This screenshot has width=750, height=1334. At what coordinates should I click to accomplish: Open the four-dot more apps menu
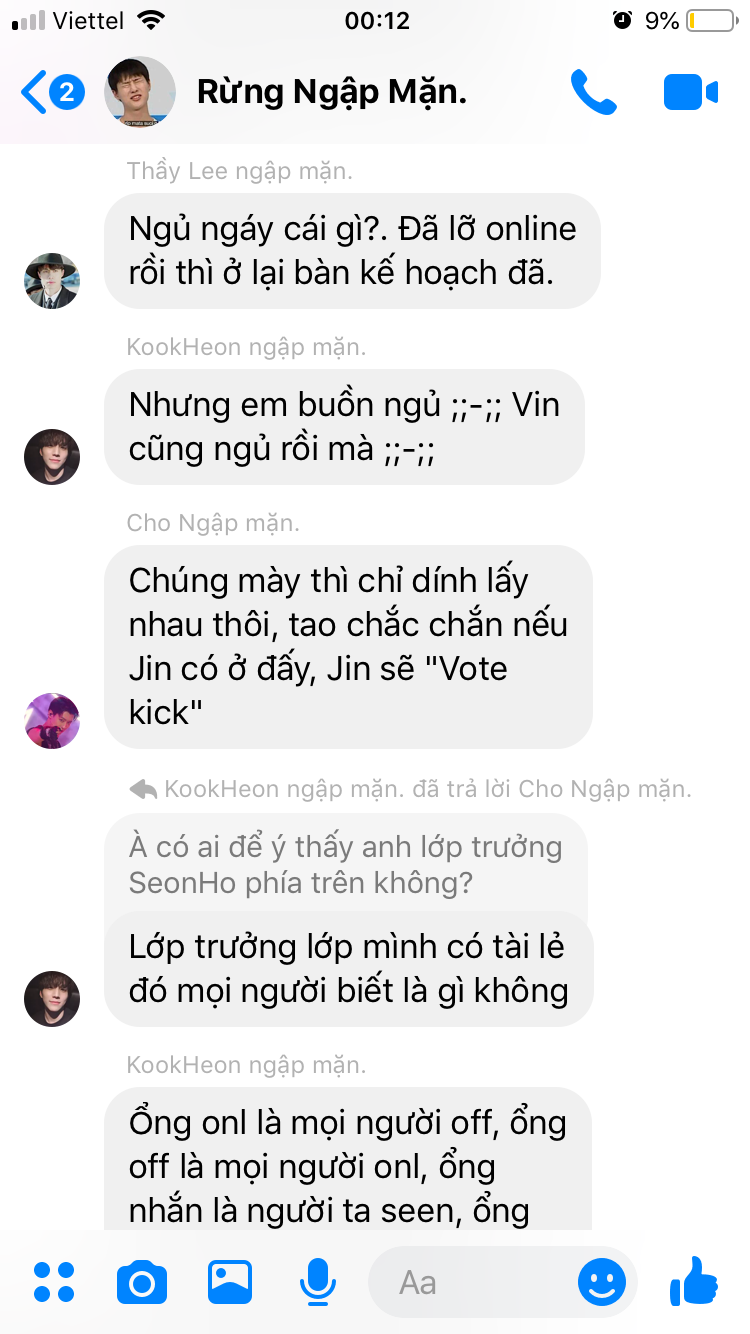(54, 1282)
